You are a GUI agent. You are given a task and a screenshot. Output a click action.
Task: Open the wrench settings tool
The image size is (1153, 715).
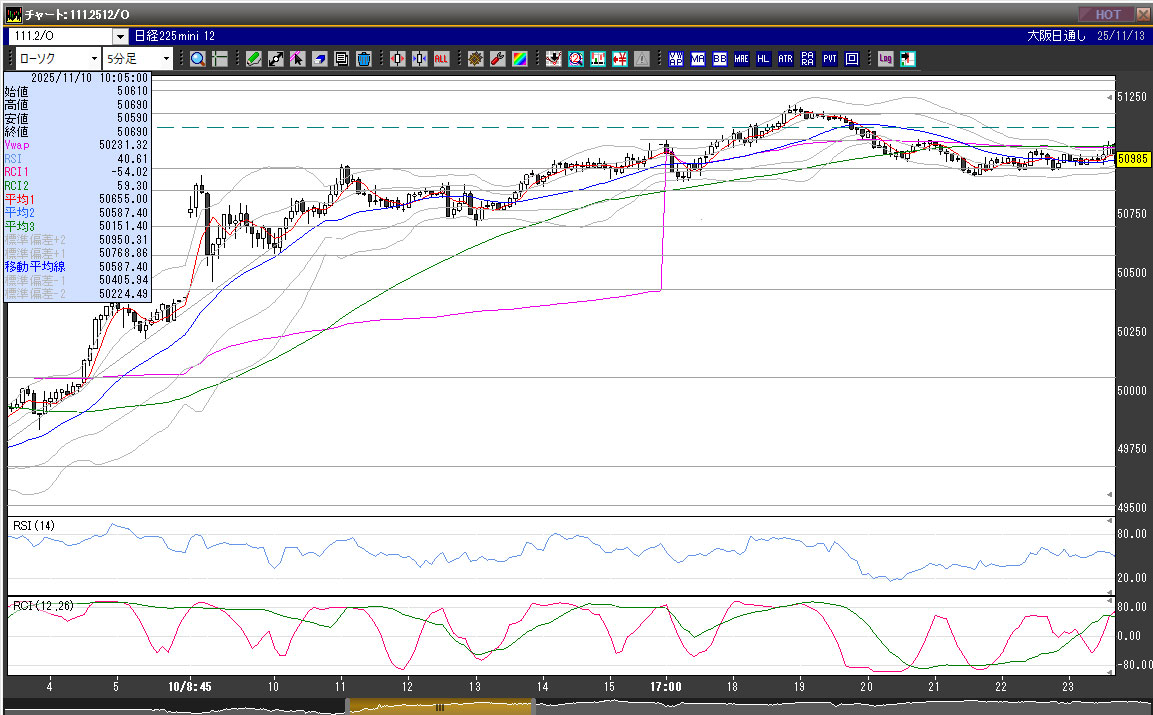tap(497, 59)
